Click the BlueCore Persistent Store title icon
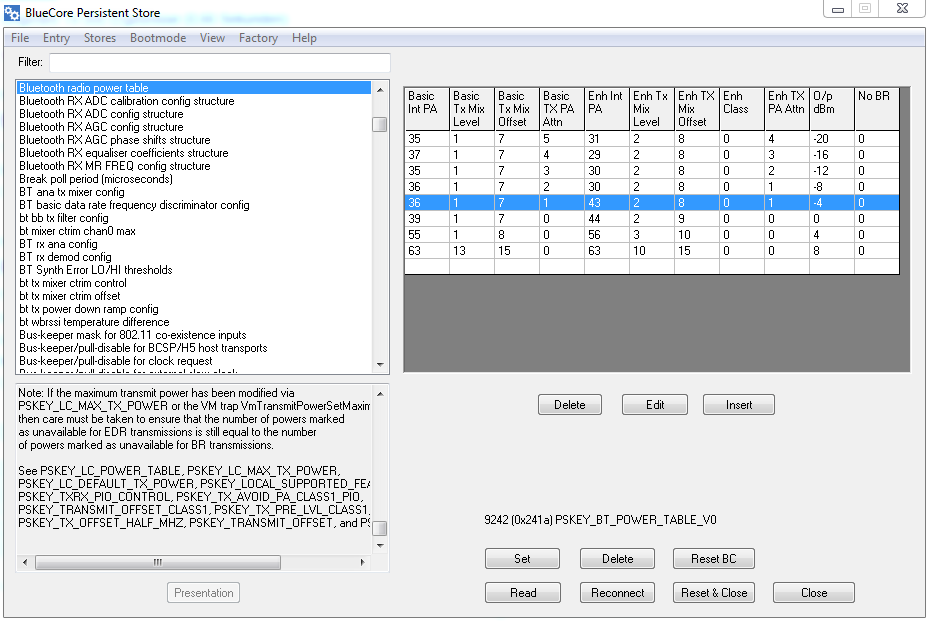Viewport: 929px width, 621px height. (12, 11)
